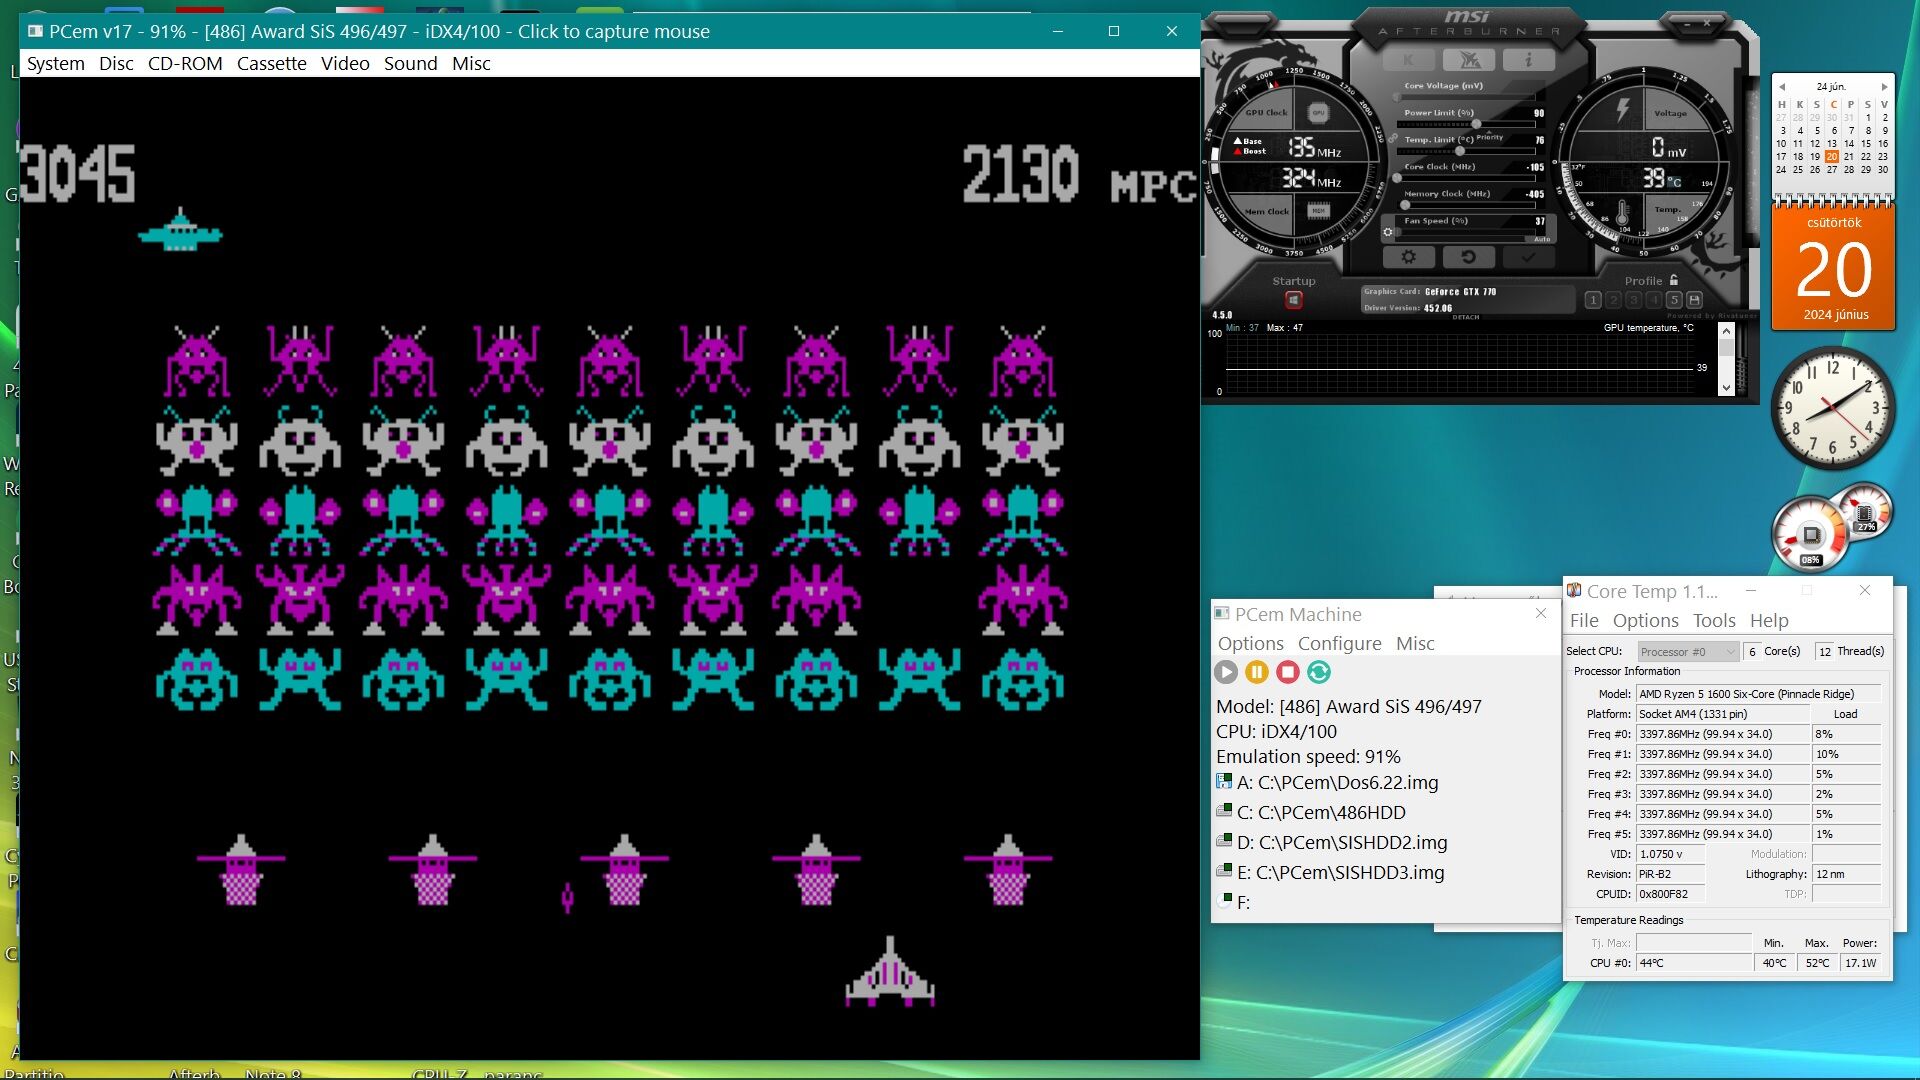1920x1080 pixels.
Task: Open PCem Disc menu
Action: pos(116,63)
